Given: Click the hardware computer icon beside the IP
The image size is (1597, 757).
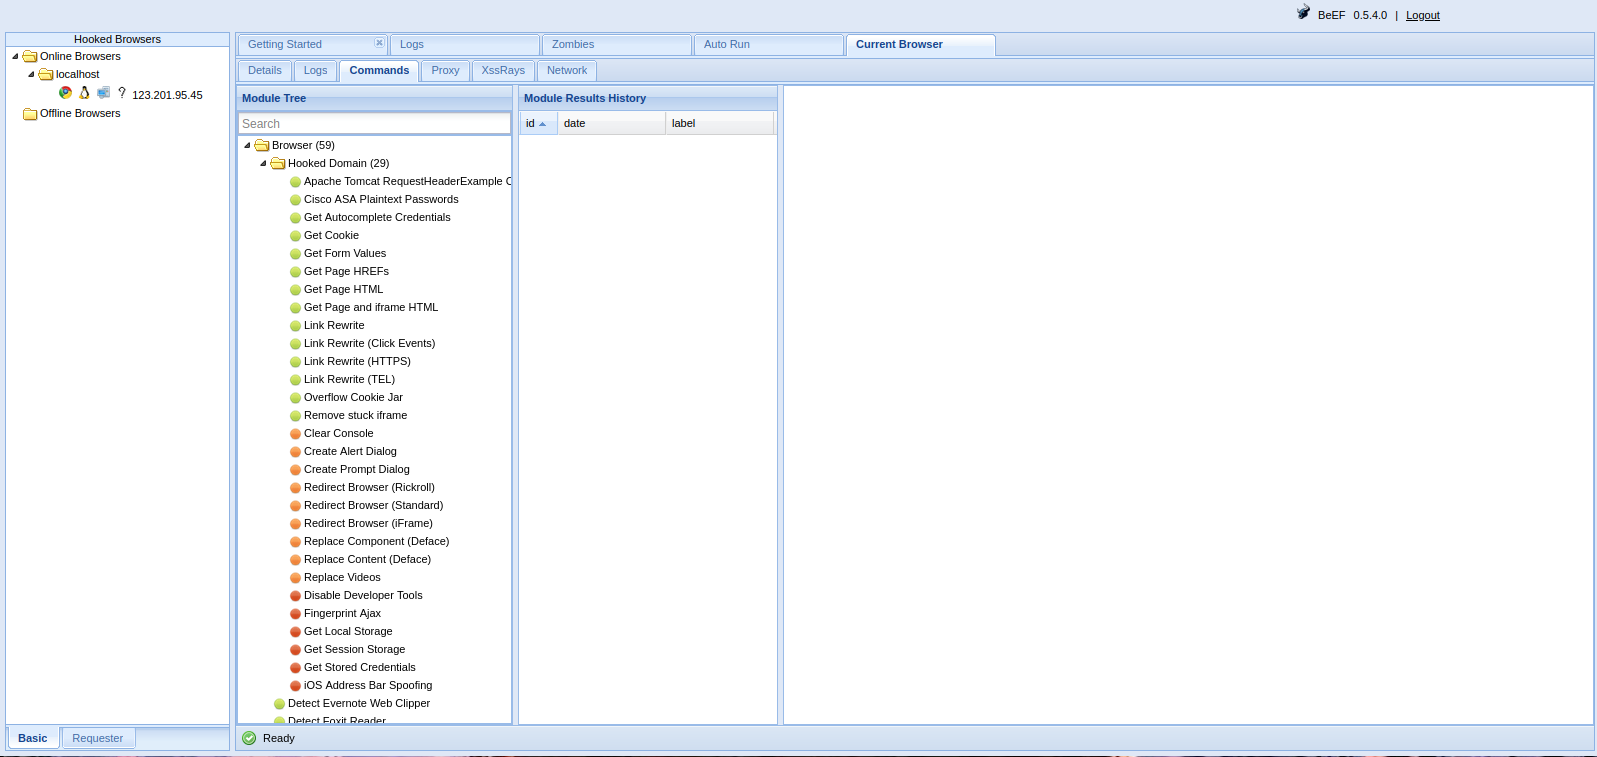Looking at the screenshot, I should pyautogui.click(x=104, y=93).
